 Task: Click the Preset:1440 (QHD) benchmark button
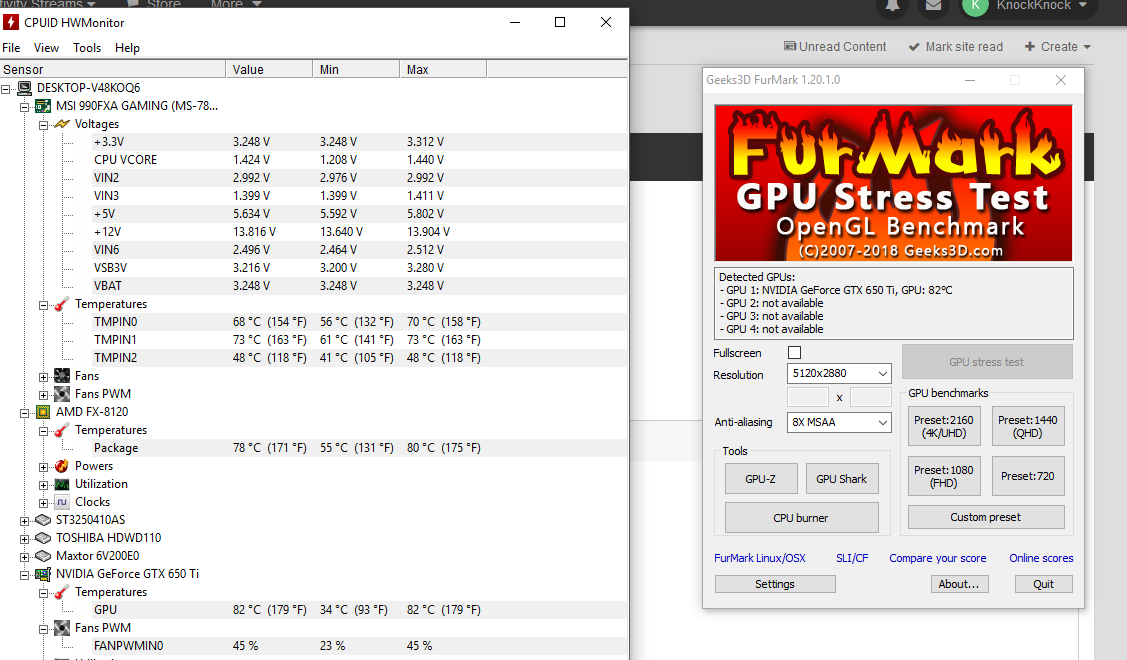(x=1028, y=426)
